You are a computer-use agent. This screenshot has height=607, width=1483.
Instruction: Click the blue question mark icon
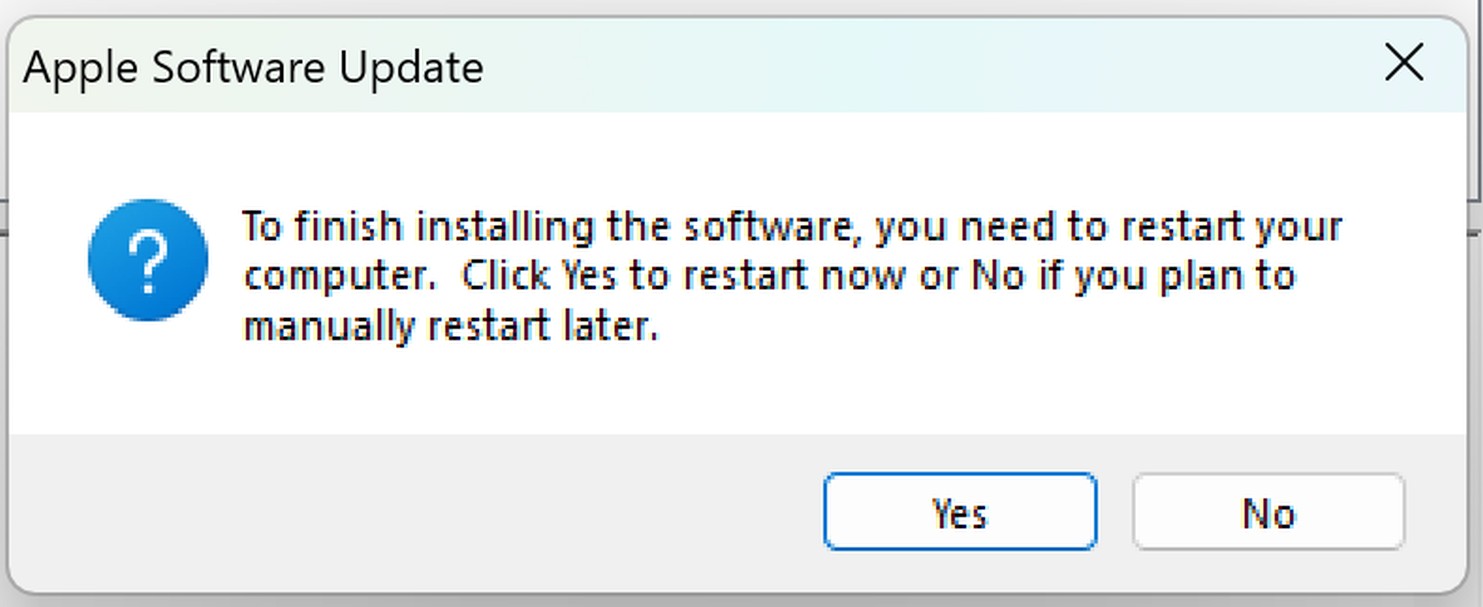148,260
